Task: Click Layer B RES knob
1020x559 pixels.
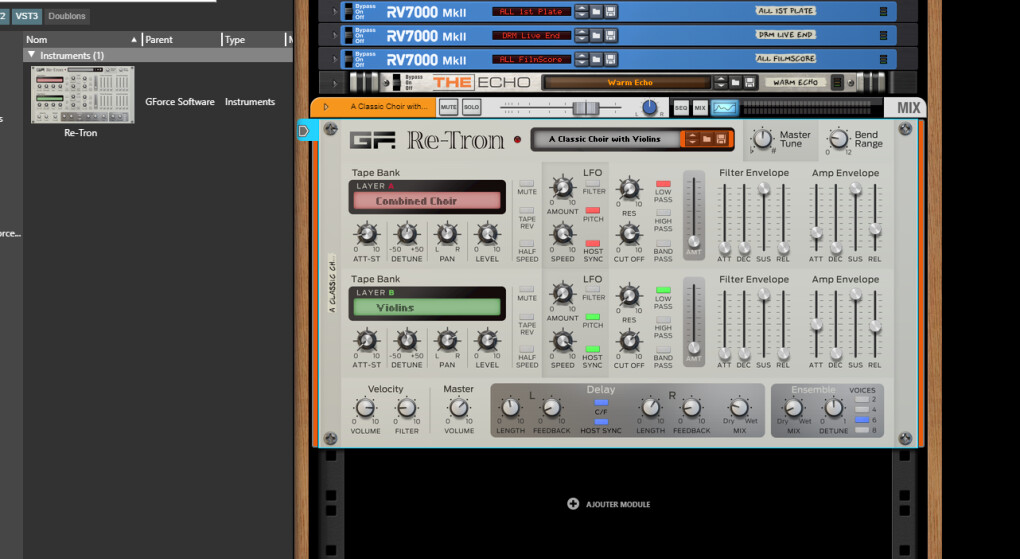Action: [x=629, y=295]
